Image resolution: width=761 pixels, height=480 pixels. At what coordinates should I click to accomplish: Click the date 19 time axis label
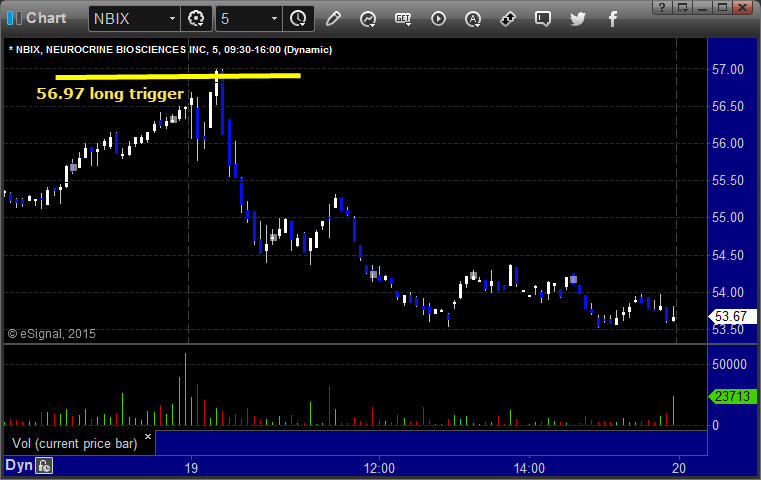coord(191,468)
